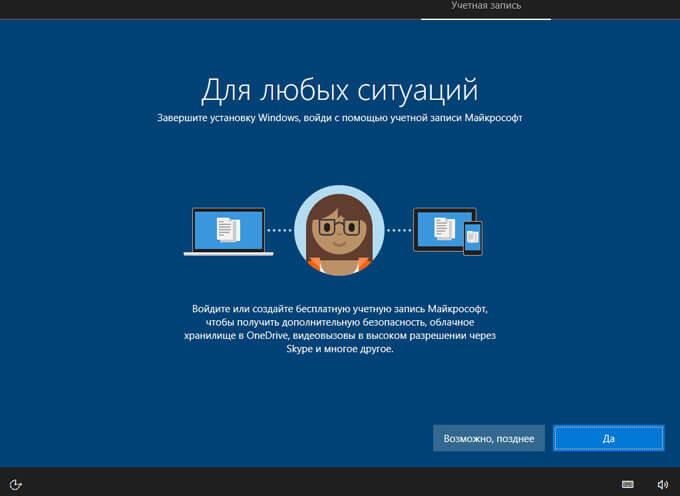
Task: Open the on-screen keyboard icon
Action: [x=628, y=484]
